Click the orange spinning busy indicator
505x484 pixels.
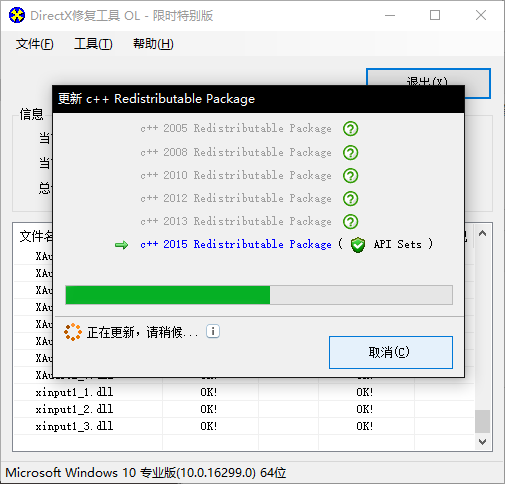point(73,332)
